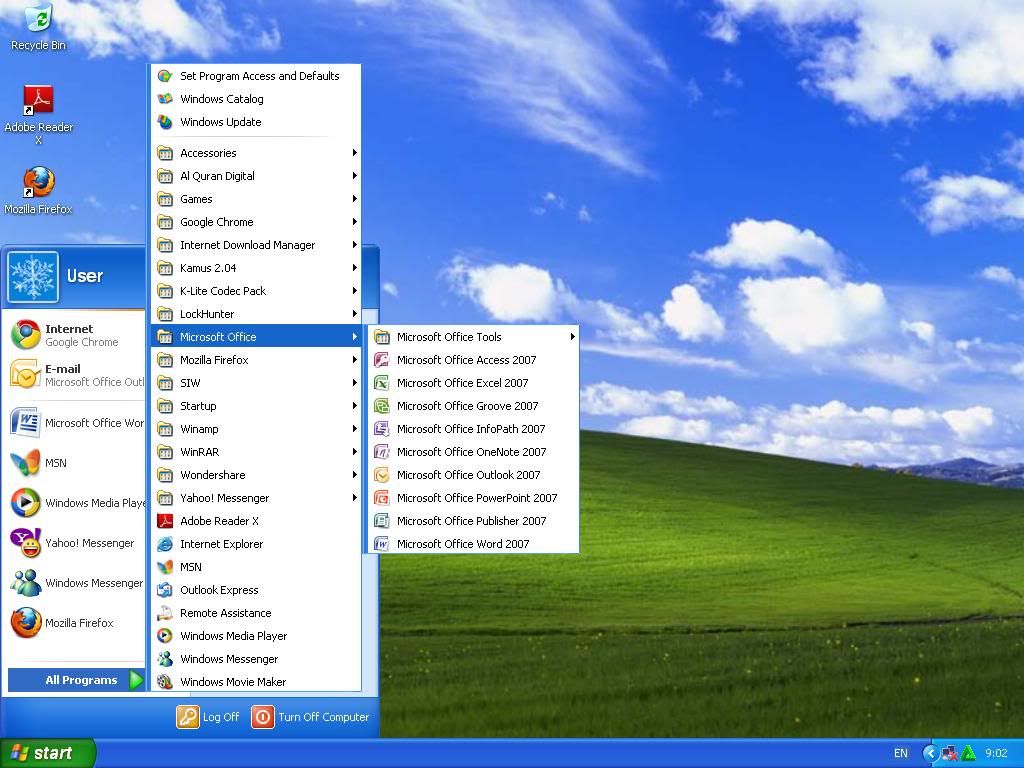This screenshot has height=768, width=1024.
Task: Select the LockHunter program folder
Action: tap(256, 313)
